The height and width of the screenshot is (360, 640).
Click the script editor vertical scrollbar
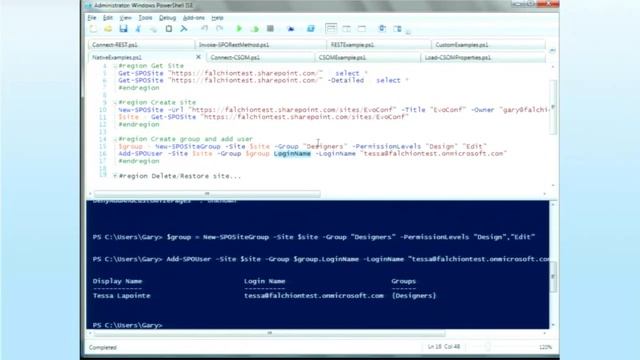coord(553,107)
